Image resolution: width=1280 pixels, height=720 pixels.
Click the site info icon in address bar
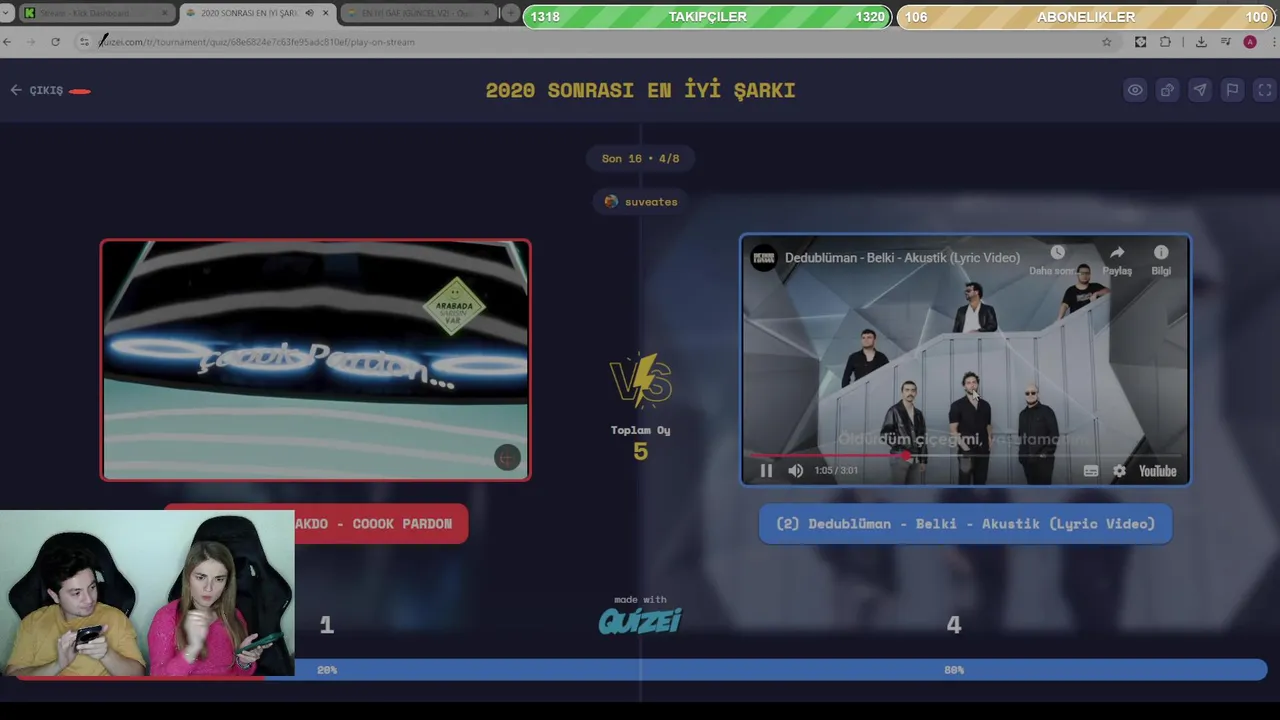(85, 42)
